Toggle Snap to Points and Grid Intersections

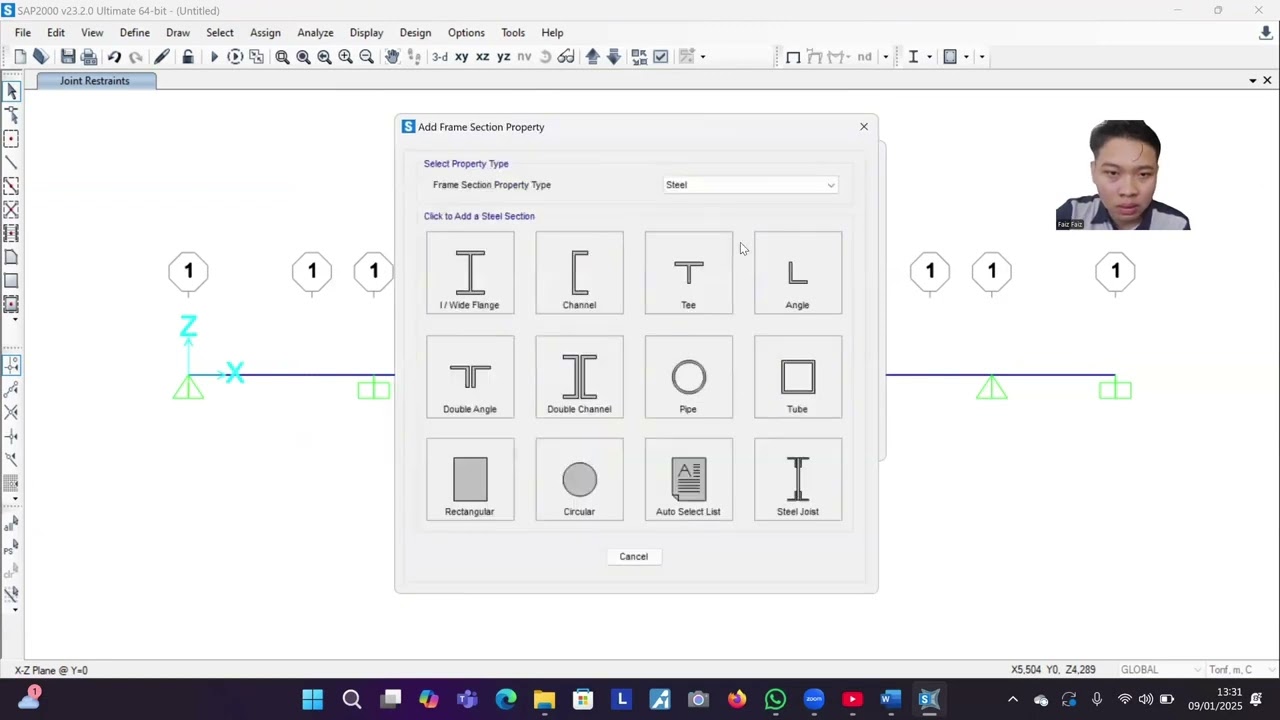click(12, 366)
